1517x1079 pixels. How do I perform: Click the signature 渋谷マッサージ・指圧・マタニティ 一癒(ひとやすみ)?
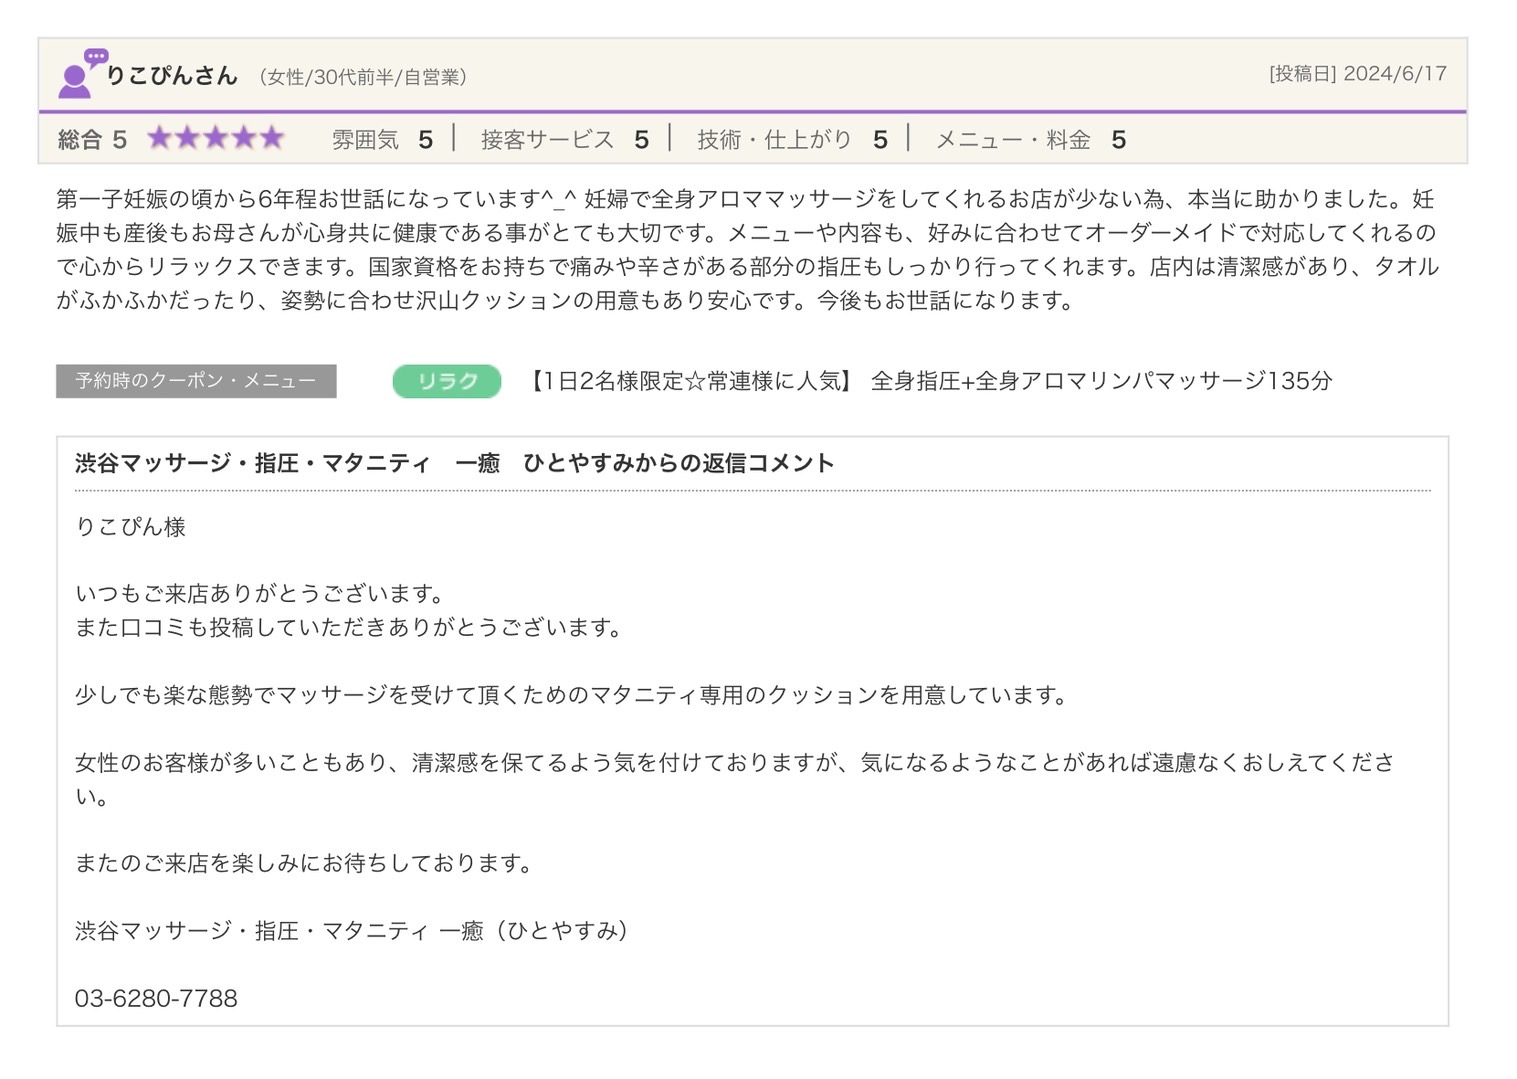[x=352, y=931]
